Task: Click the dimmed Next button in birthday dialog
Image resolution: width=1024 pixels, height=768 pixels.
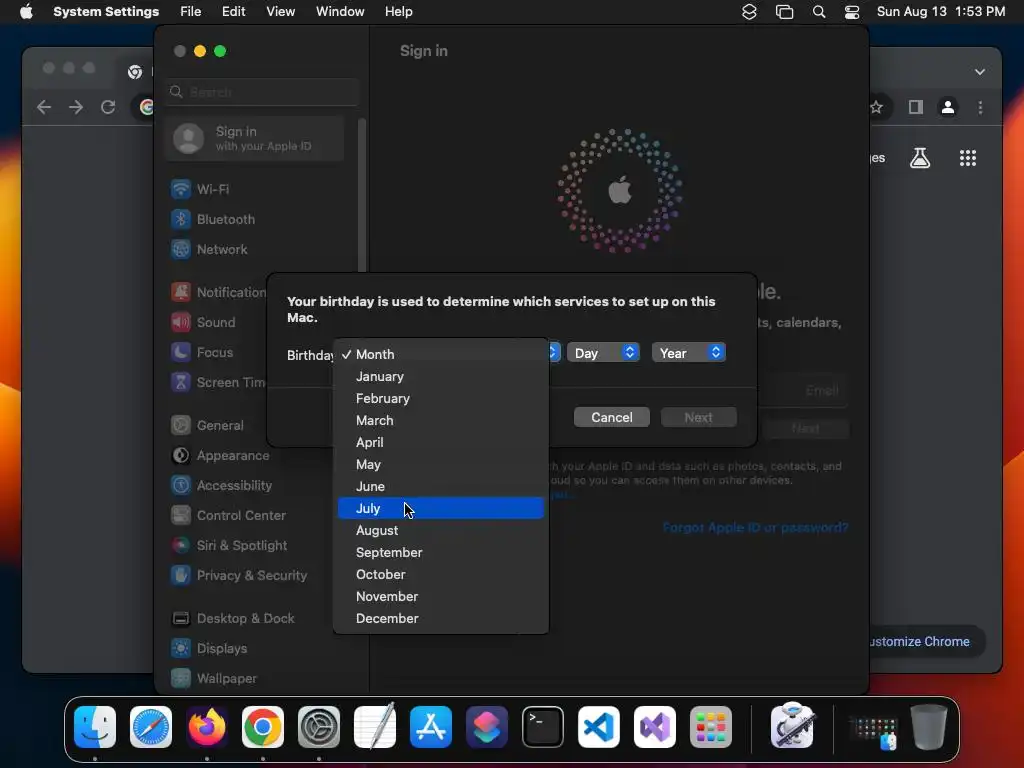Action: [698, 417]
